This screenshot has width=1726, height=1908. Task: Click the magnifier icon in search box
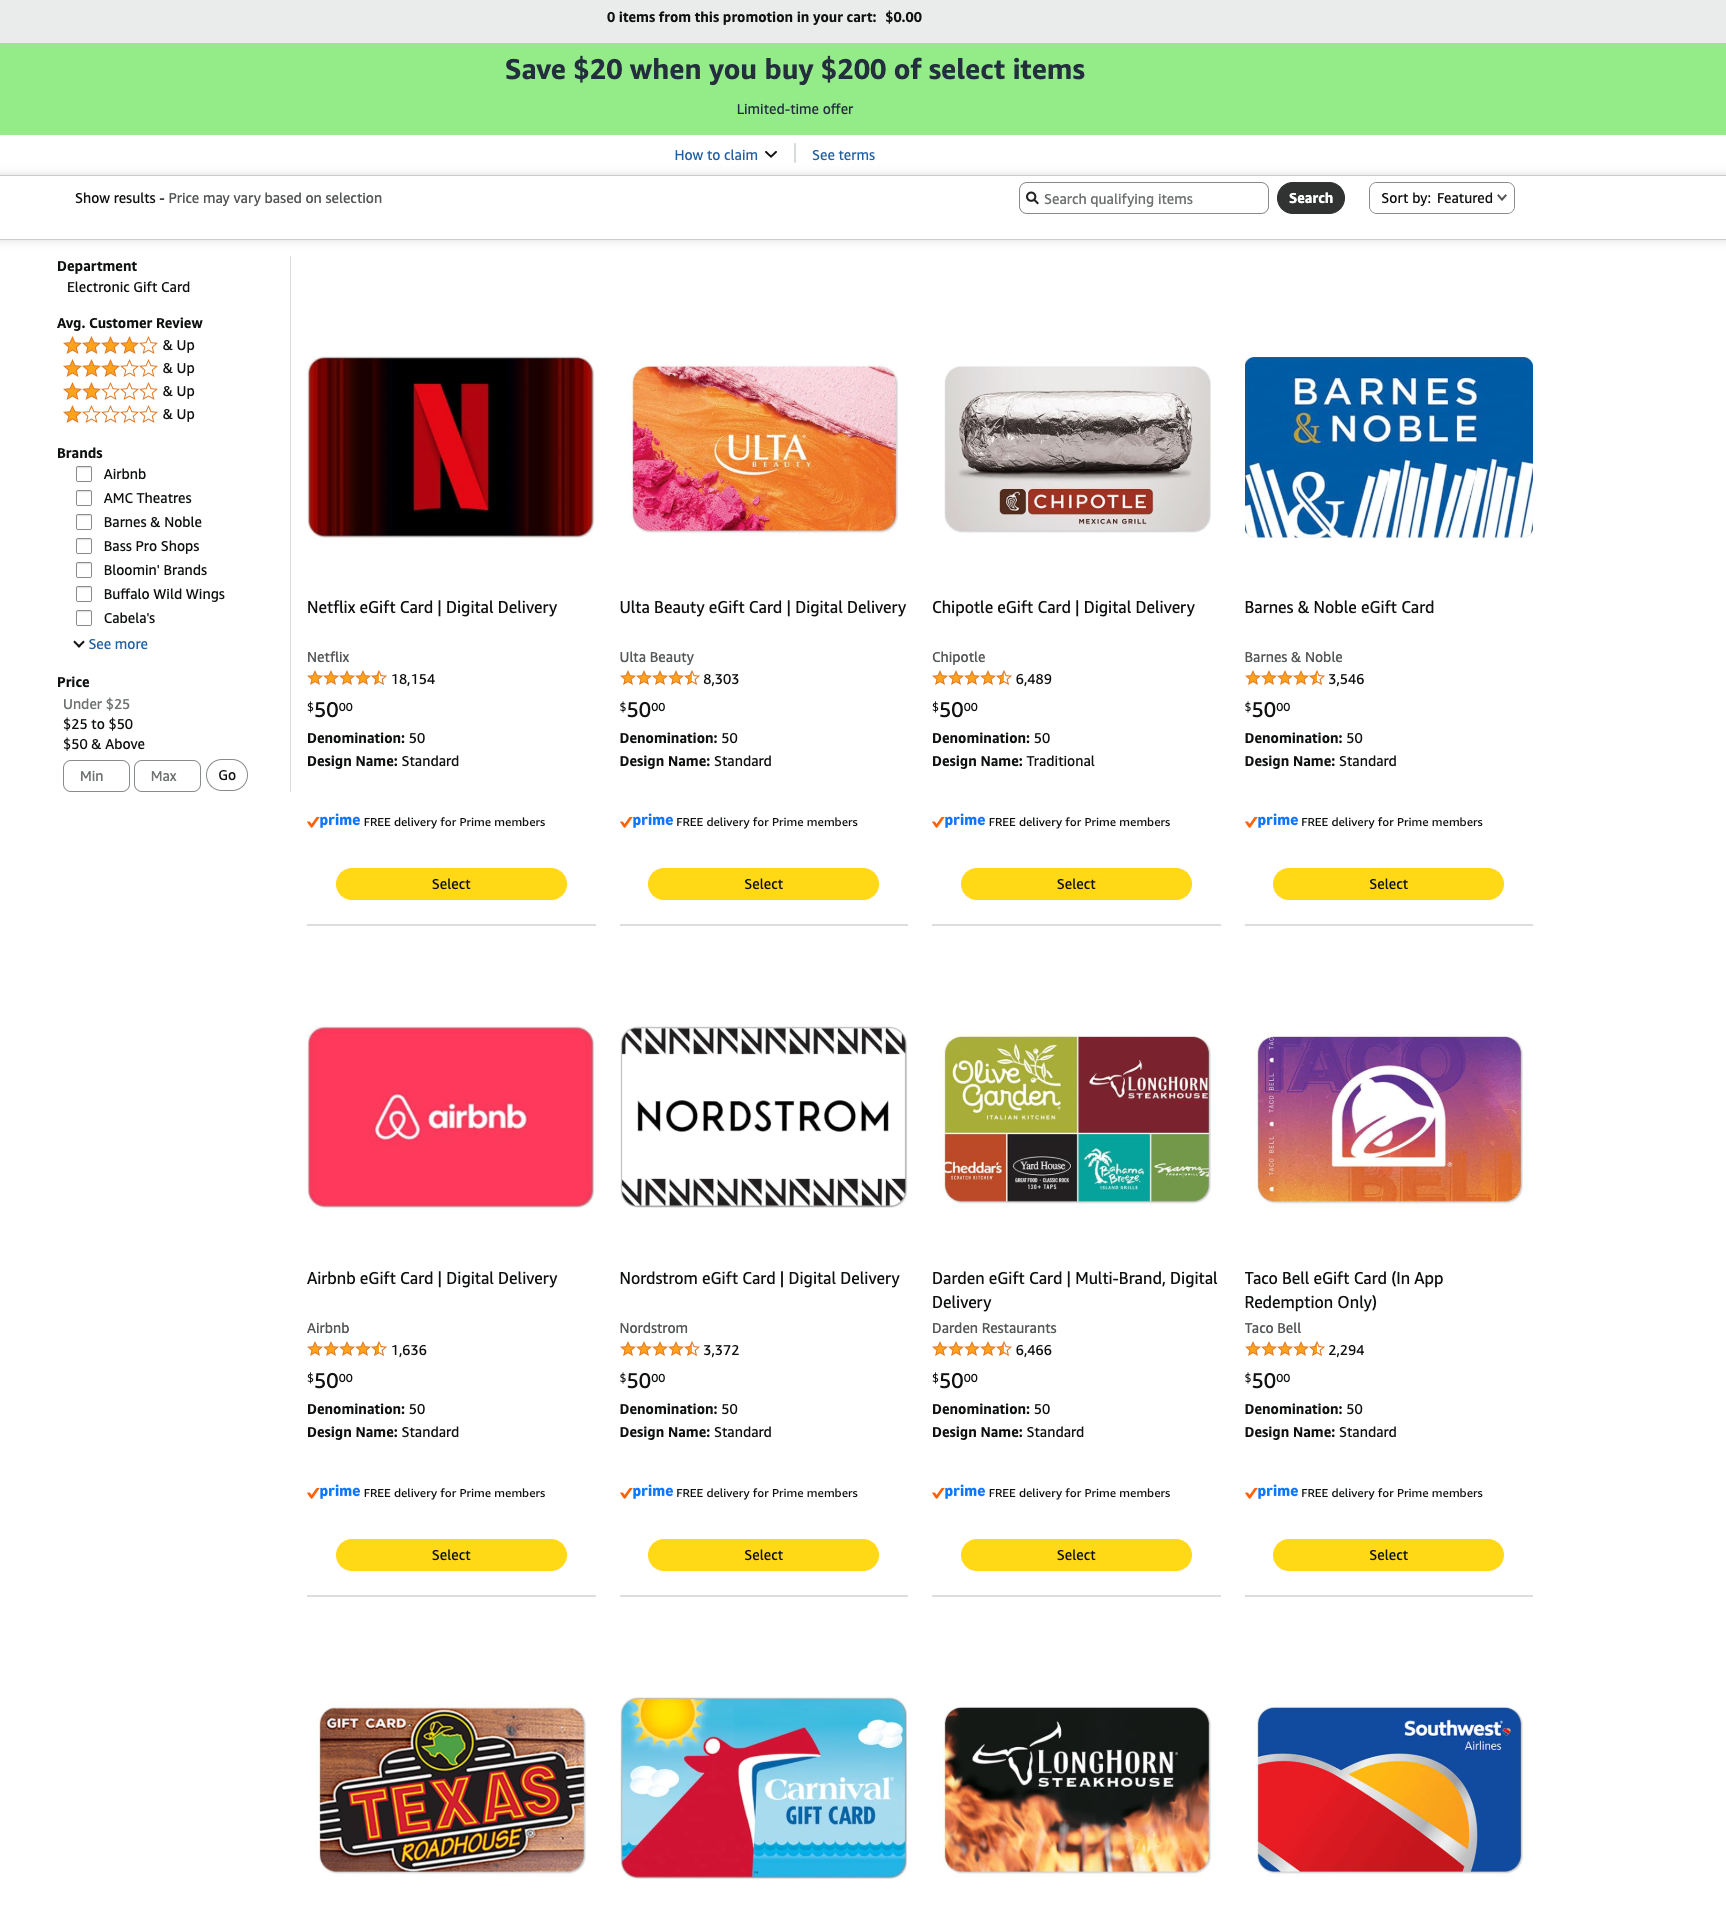click(1032, 198)
